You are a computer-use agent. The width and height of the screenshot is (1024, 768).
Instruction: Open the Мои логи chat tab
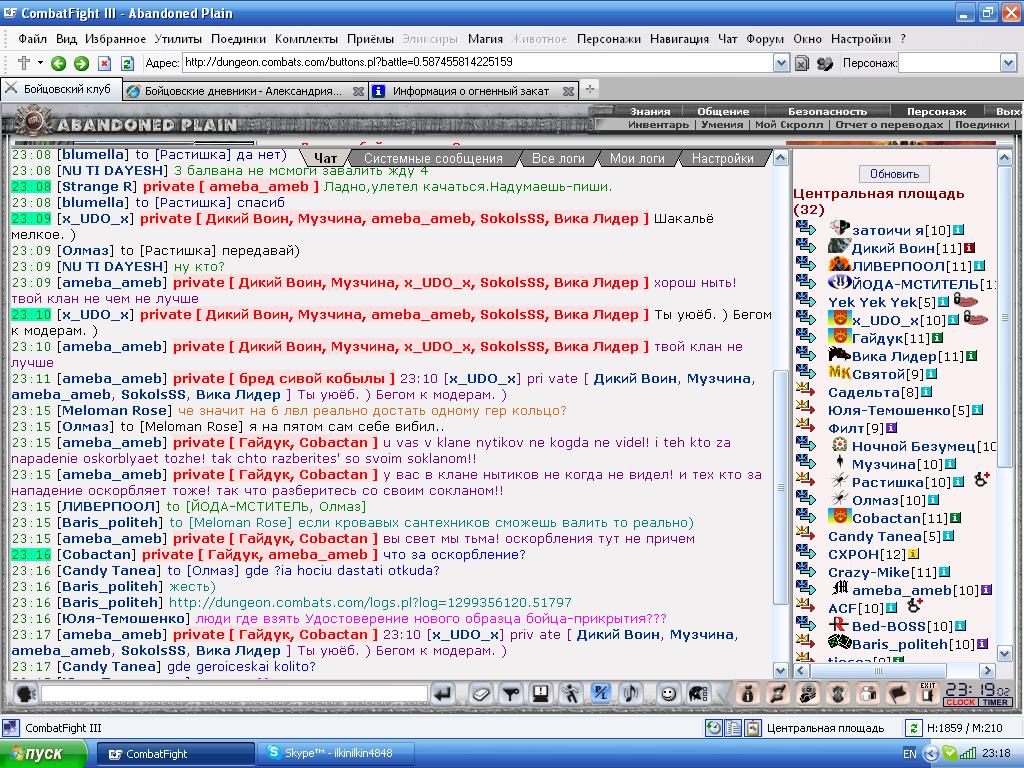tap(637, 158)
